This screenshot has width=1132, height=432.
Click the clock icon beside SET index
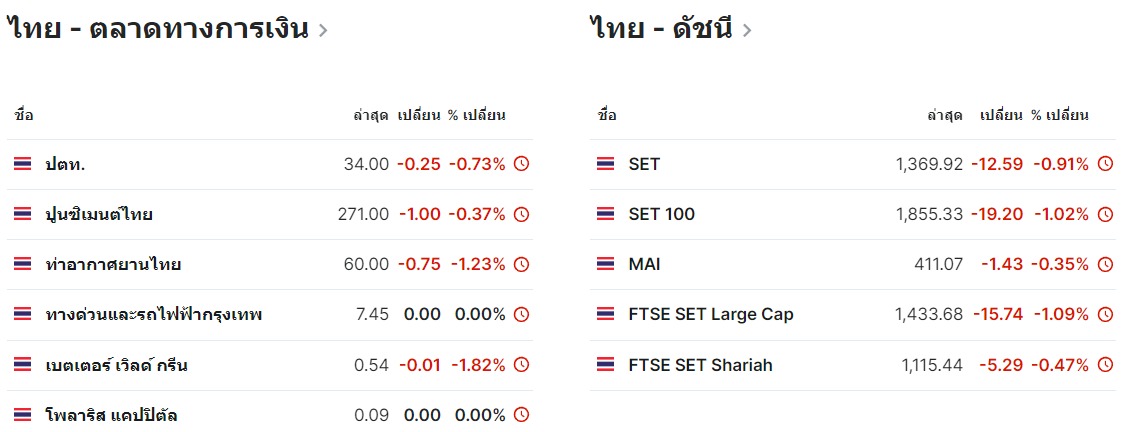point(1105,164)
